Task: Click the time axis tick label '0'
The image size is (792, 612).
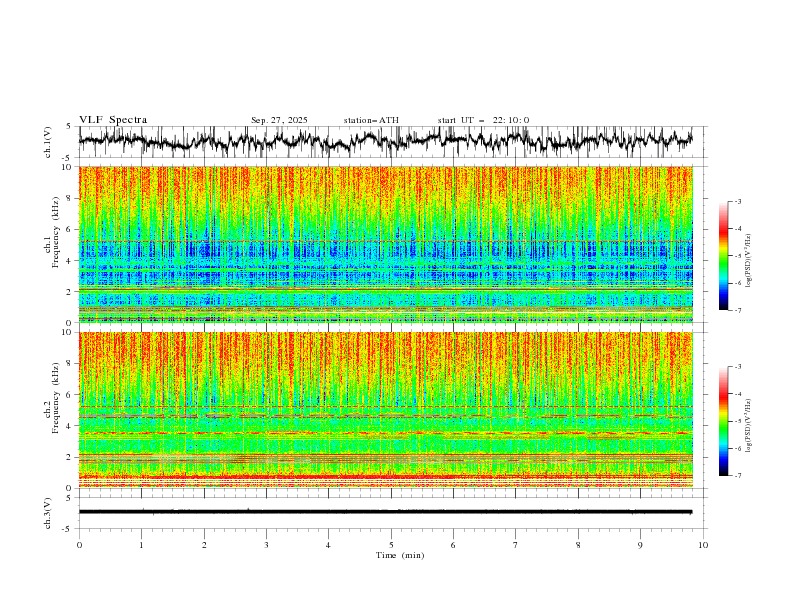Action: [79, 545]
